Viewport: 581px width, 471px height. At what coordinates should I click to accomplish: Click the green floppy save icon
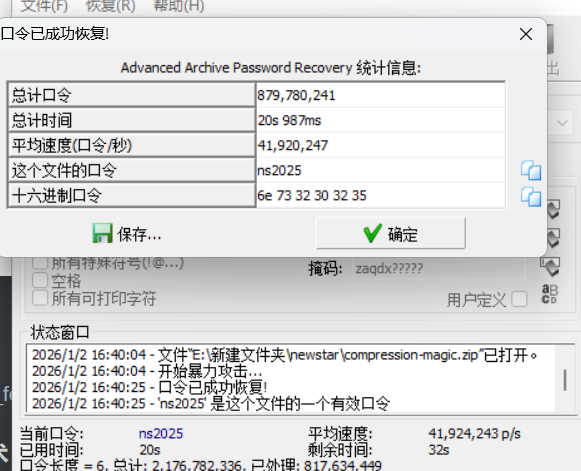(x=102, y=233)
